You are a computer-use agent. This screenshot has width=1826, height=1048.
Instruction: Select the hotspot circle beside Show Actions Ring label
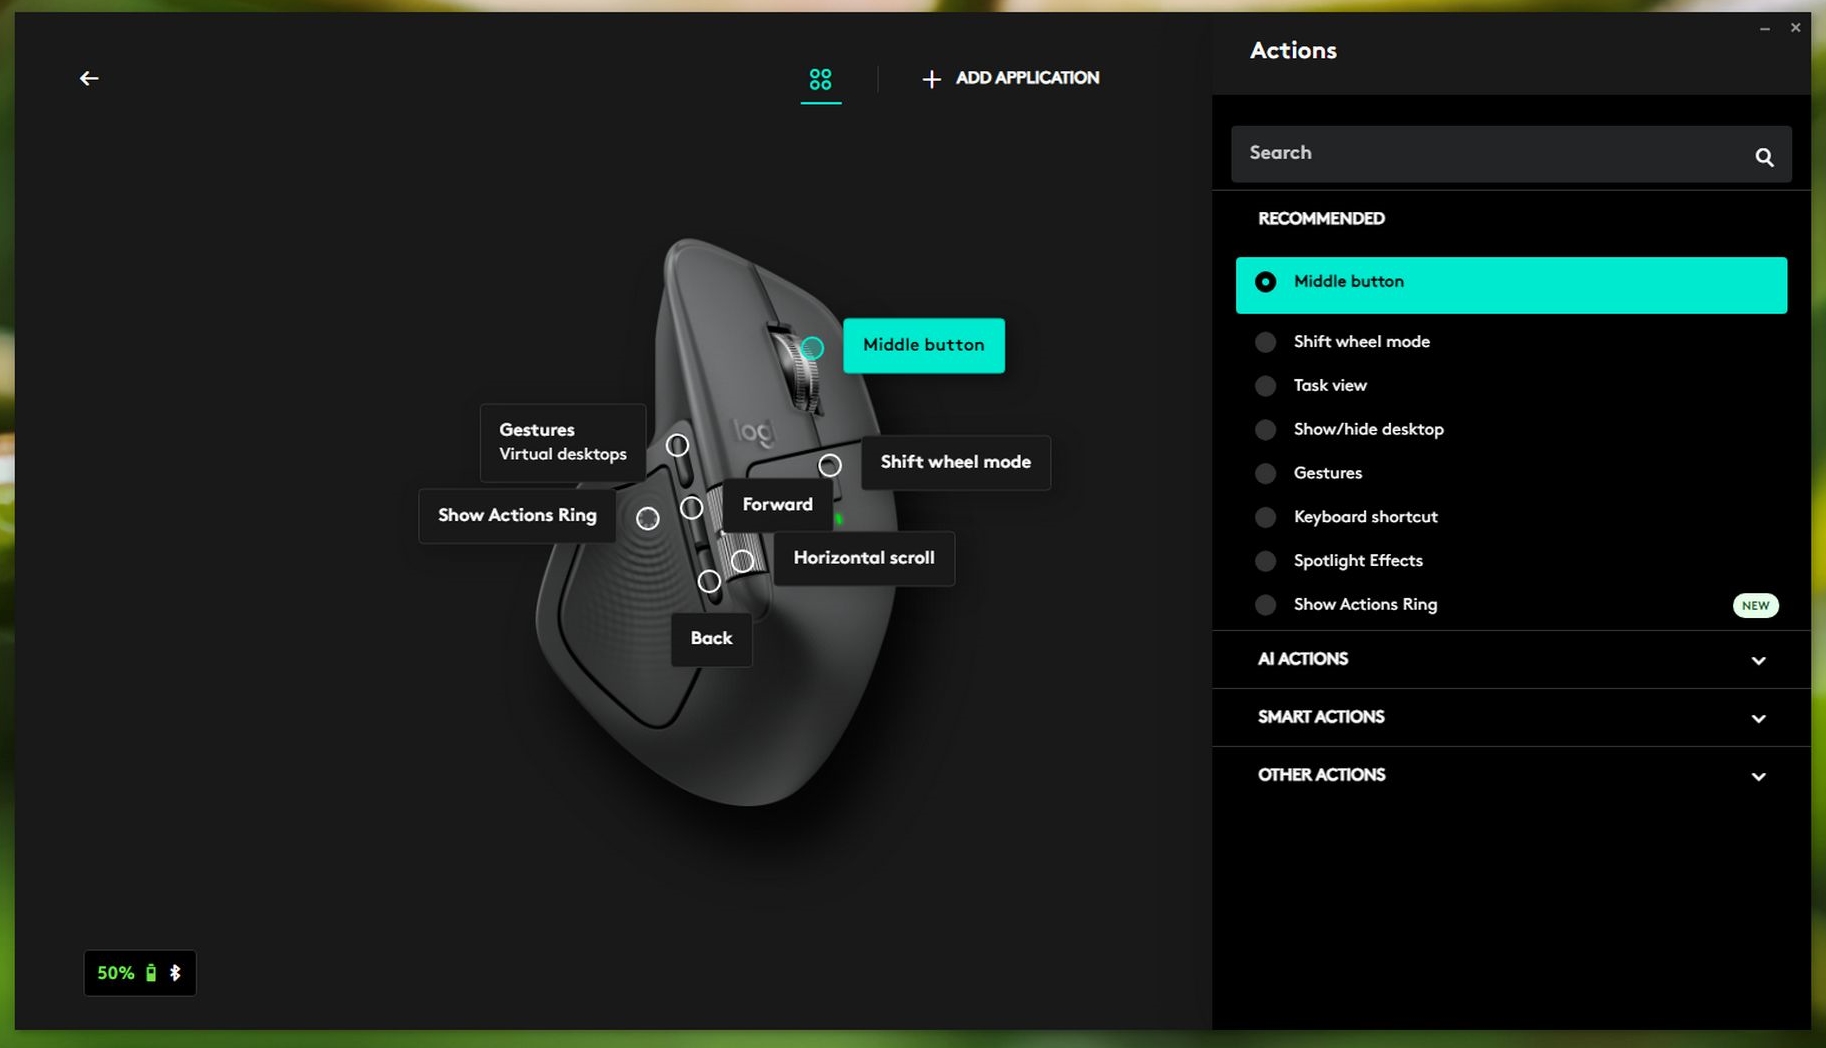coord(648,518)
